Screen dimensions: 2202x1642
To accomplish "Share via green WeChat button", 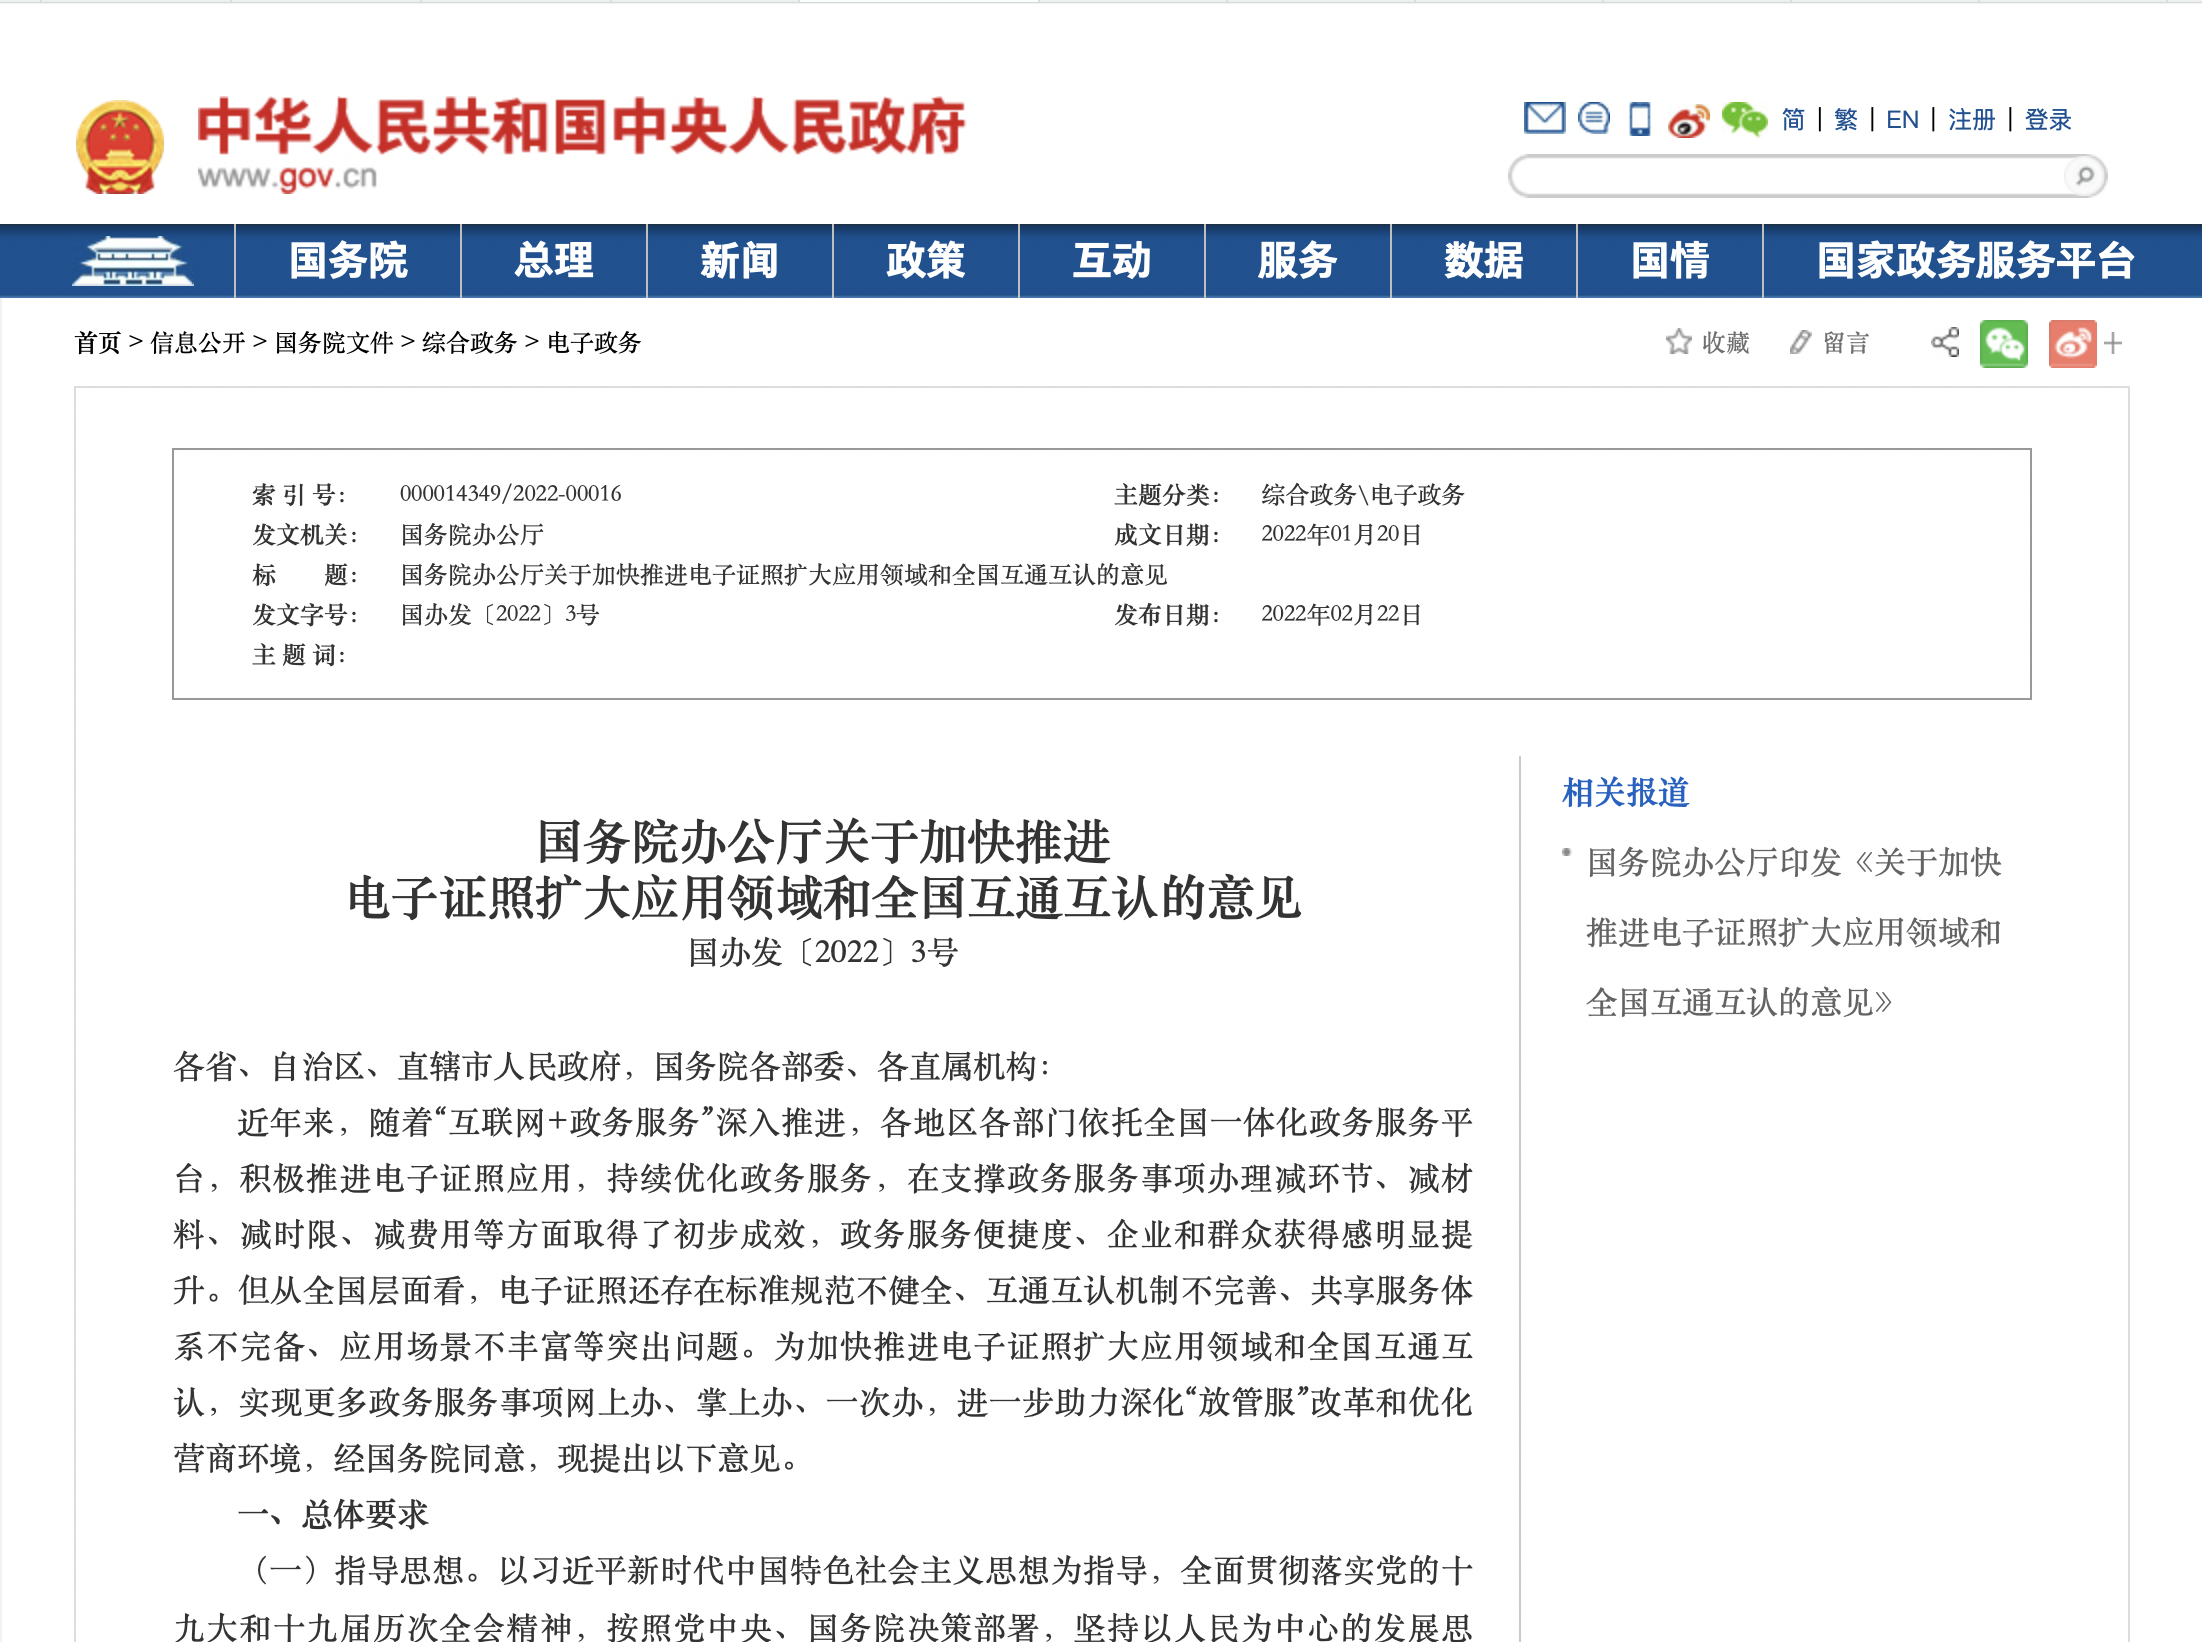I will [2003, 343].
